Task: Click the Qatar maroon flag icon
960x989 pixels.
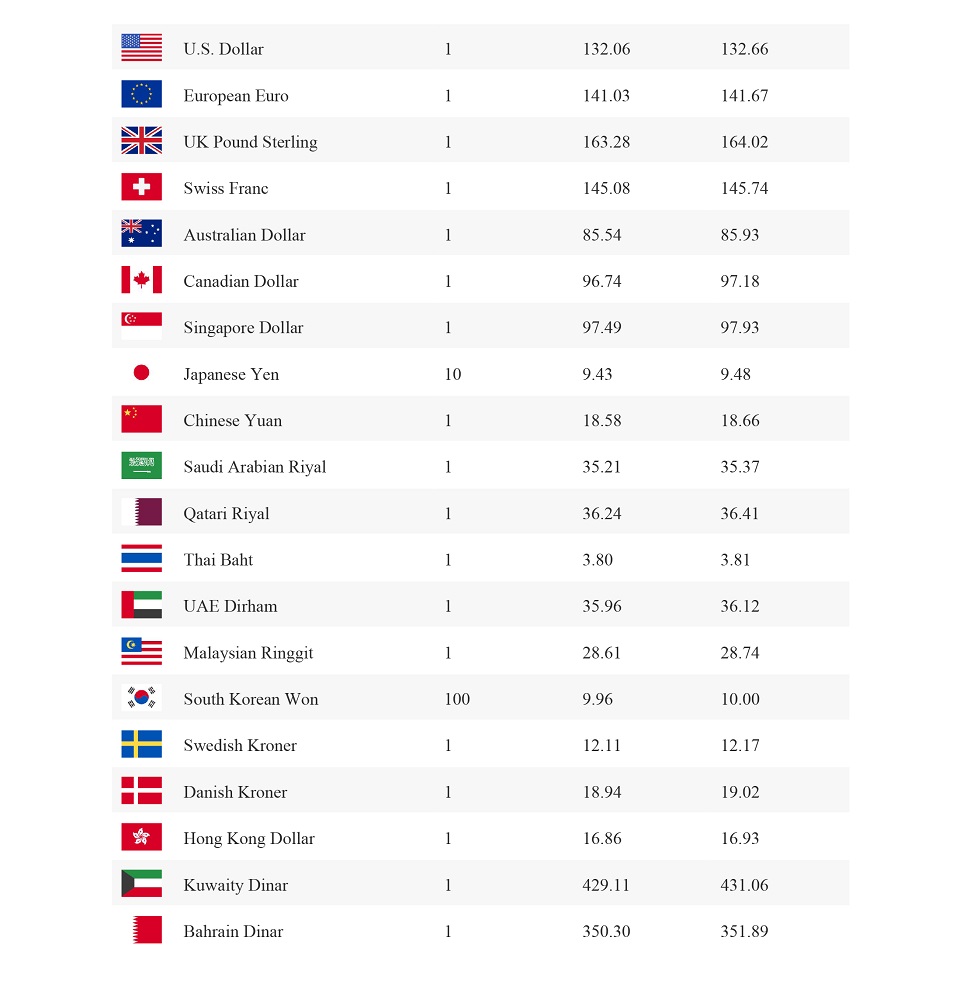Action: (141, 512)
